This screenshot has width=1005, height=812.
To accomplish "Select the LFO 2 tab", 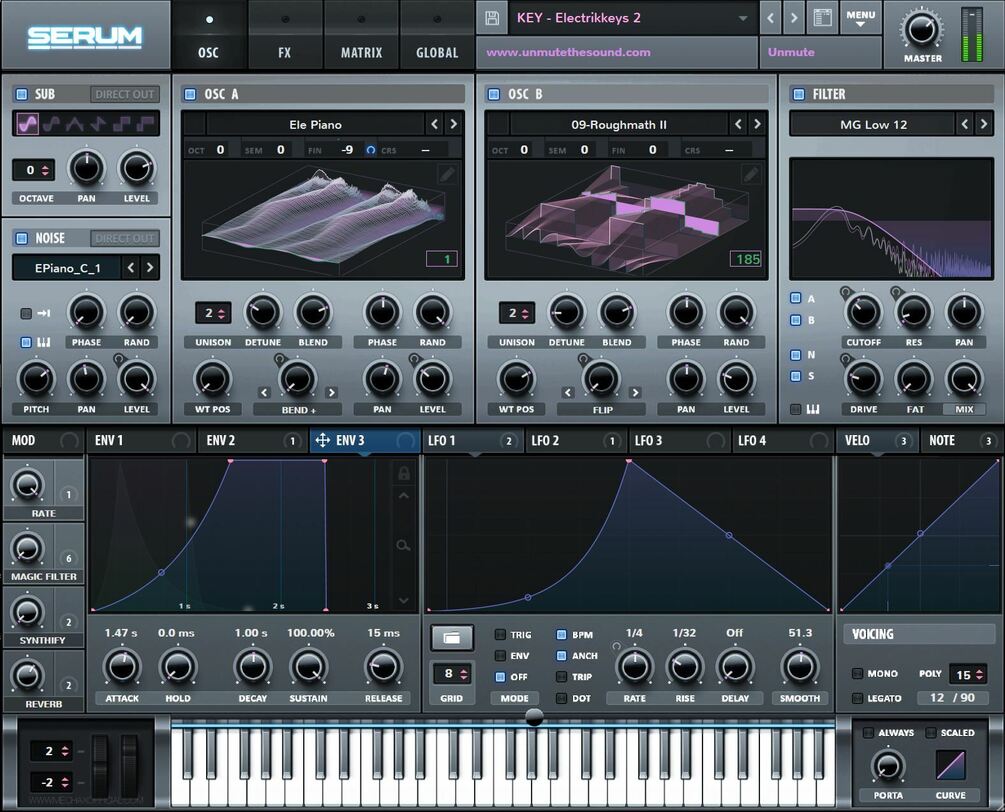I will [576, 440].
